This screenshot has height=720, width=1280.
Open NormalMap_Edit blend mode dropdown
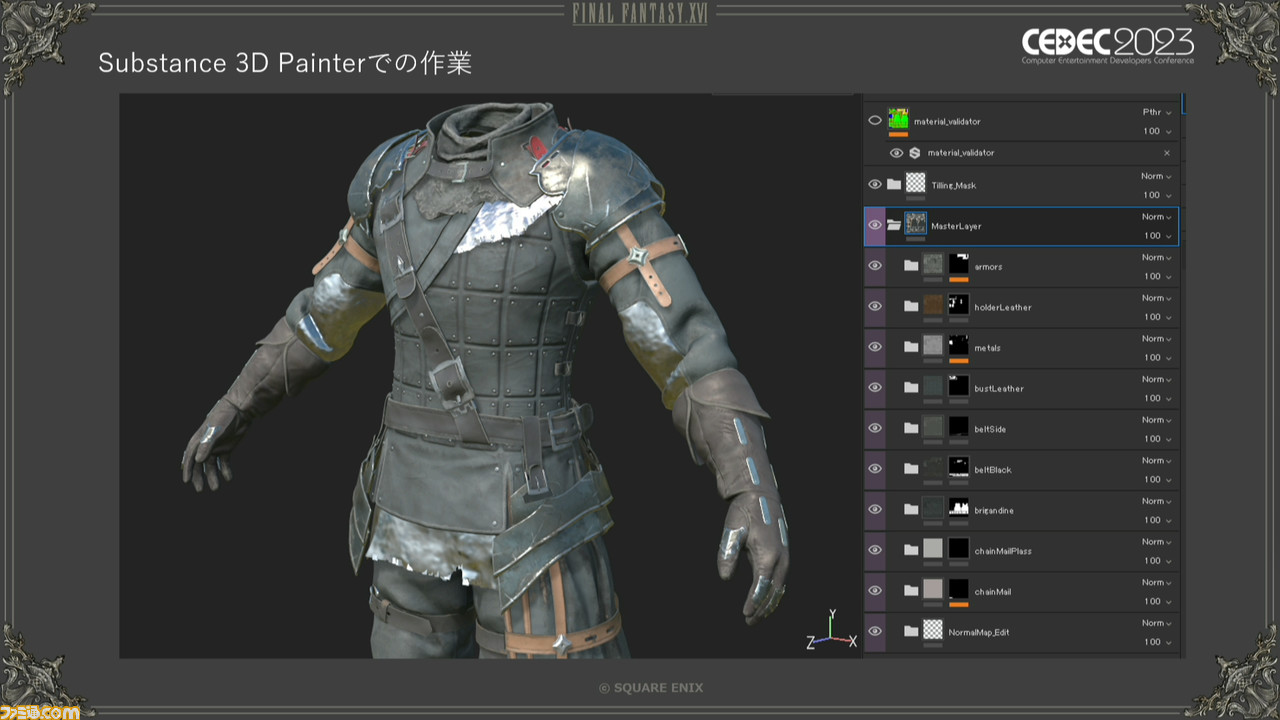1155,623
